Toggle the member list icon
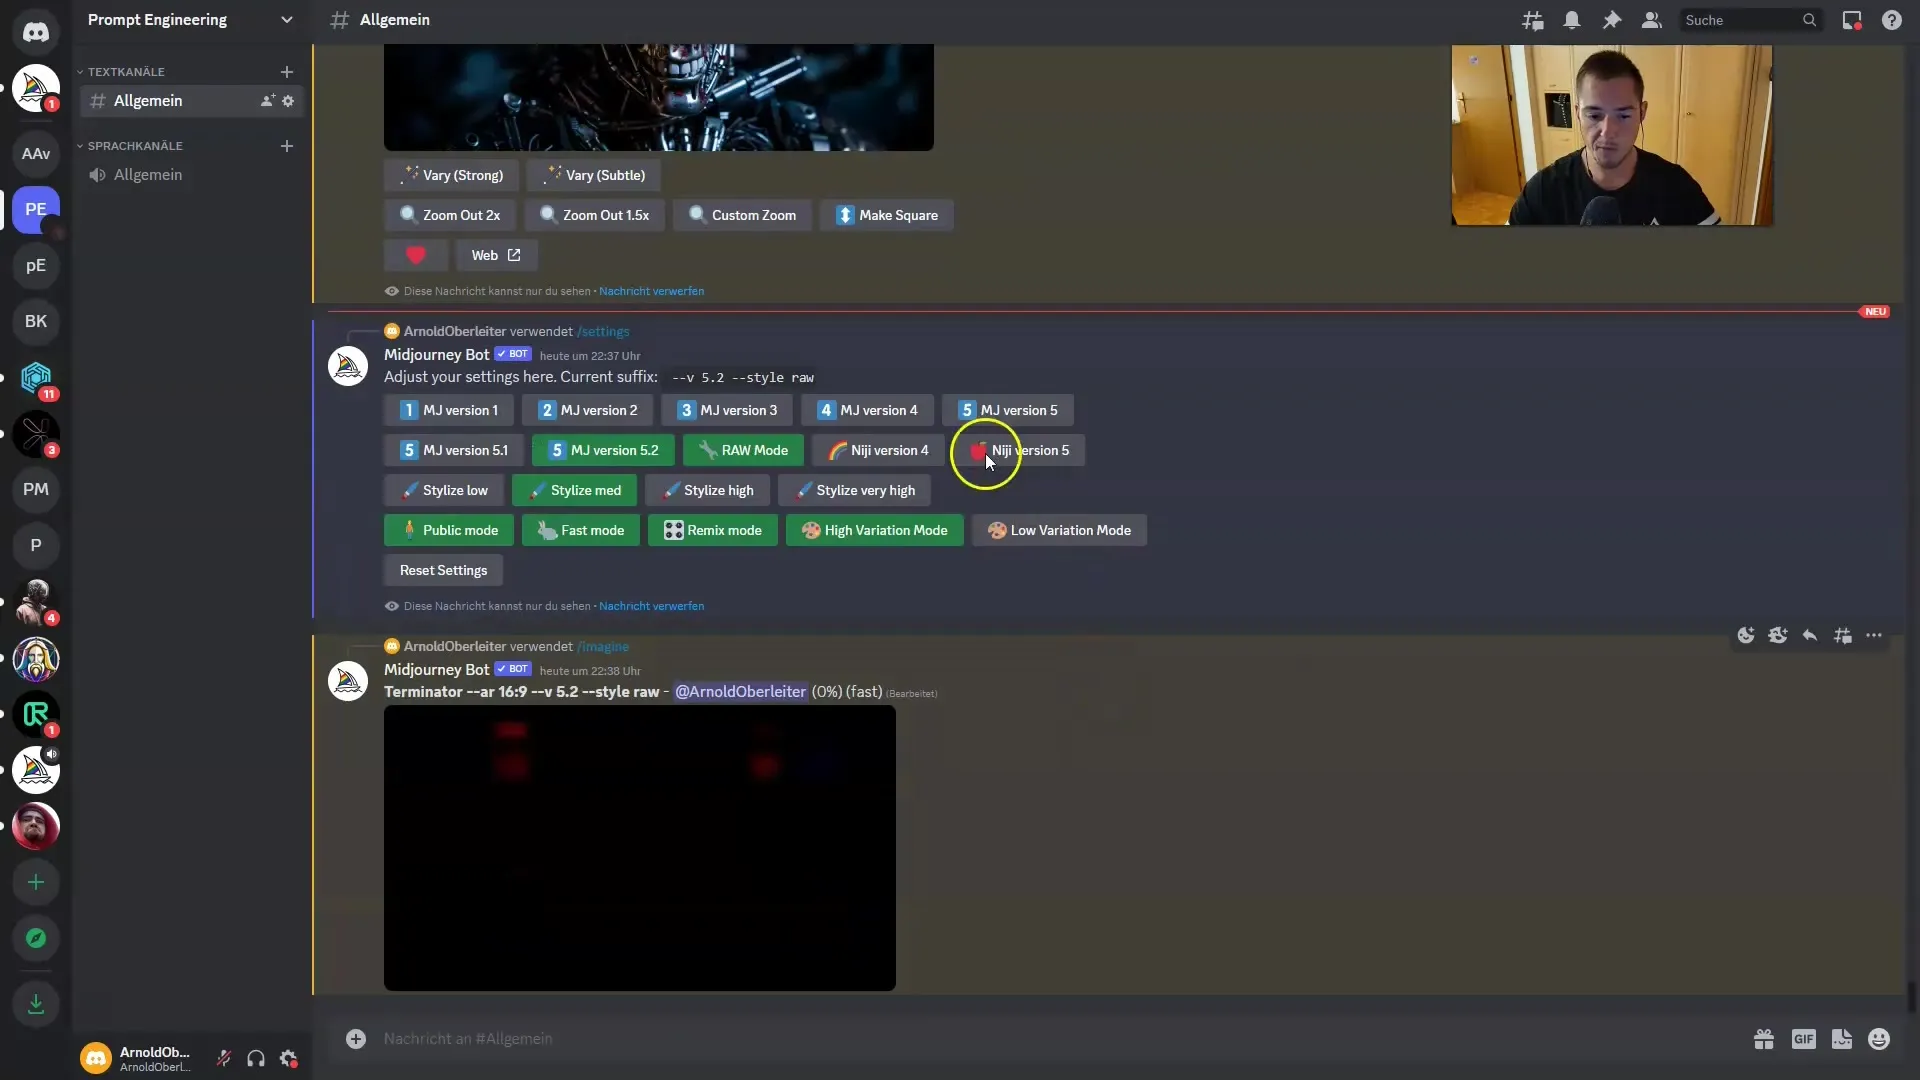This screenshot has width=1920, height=1080. 1652,20
